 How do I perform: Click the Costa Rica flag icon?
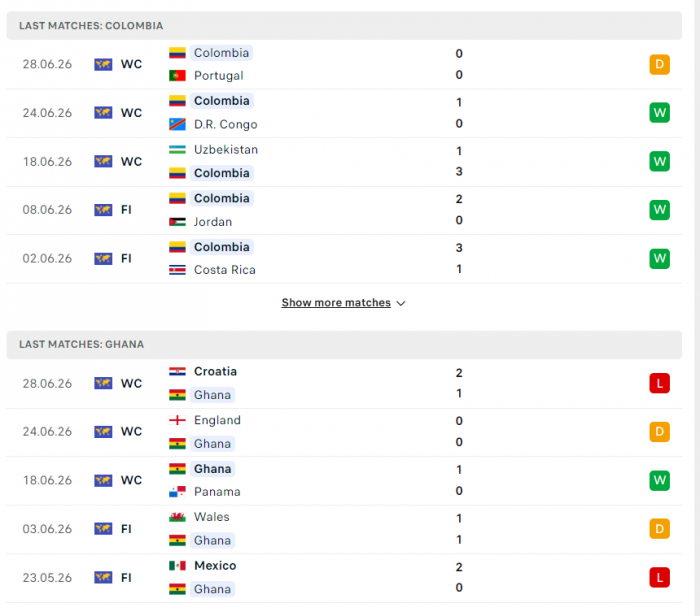tap(177, 270)
